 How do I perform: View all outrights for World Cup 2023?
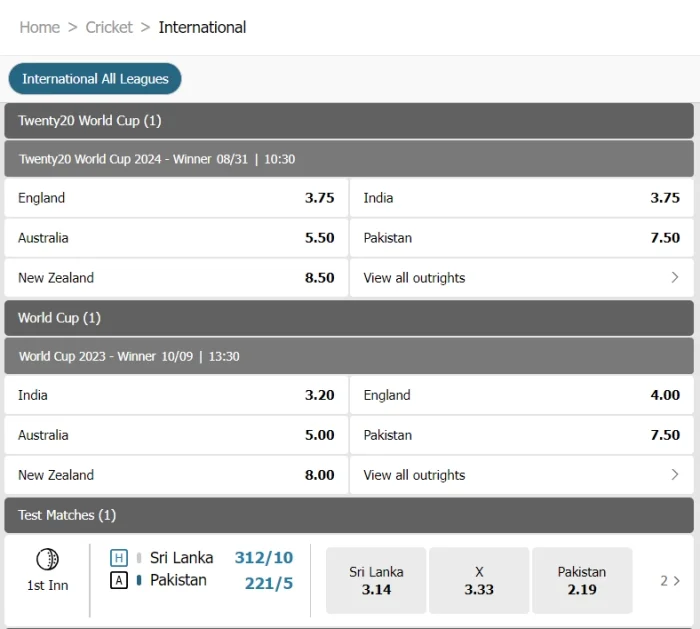point(522,475)
